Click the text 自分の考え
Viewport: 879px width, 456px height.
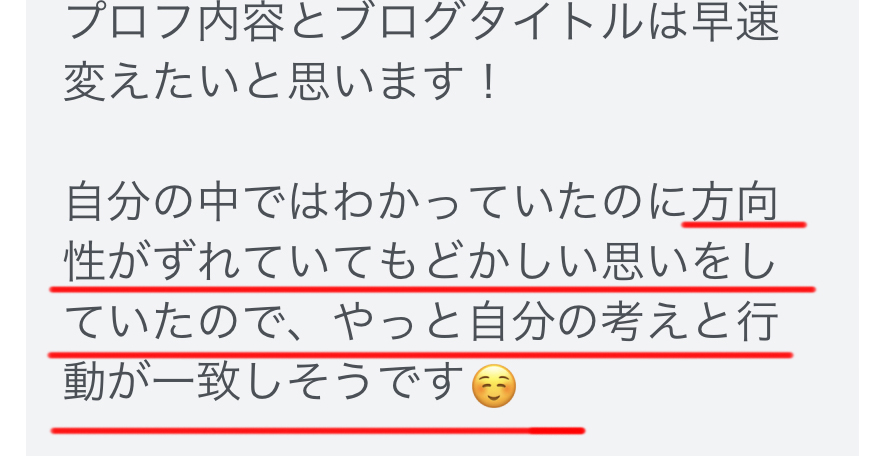579,323
